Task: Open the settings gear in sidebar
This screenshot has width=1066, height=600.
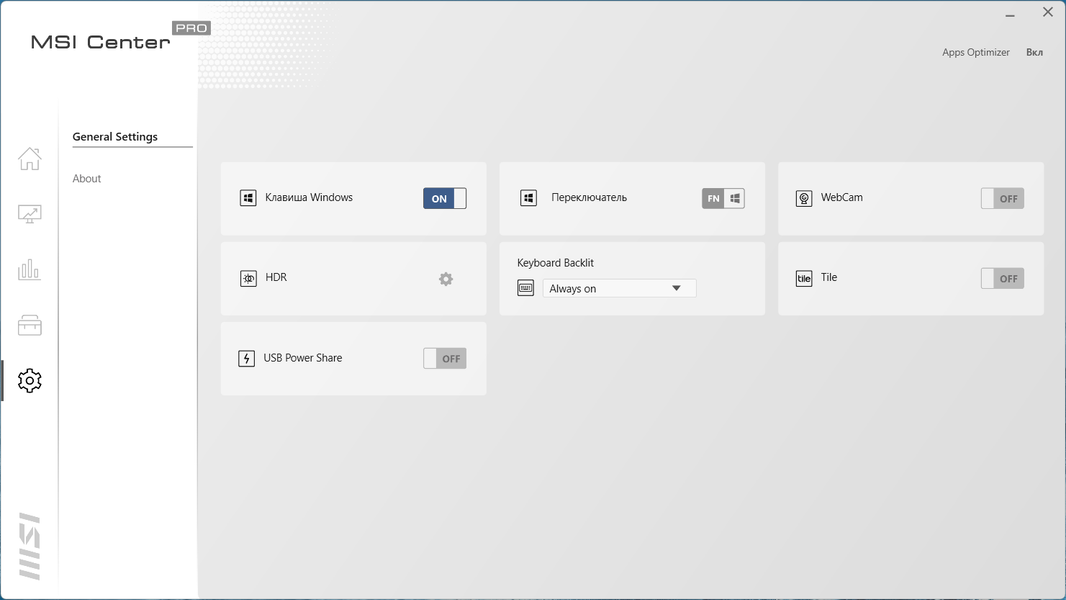Action: [29, 381]
